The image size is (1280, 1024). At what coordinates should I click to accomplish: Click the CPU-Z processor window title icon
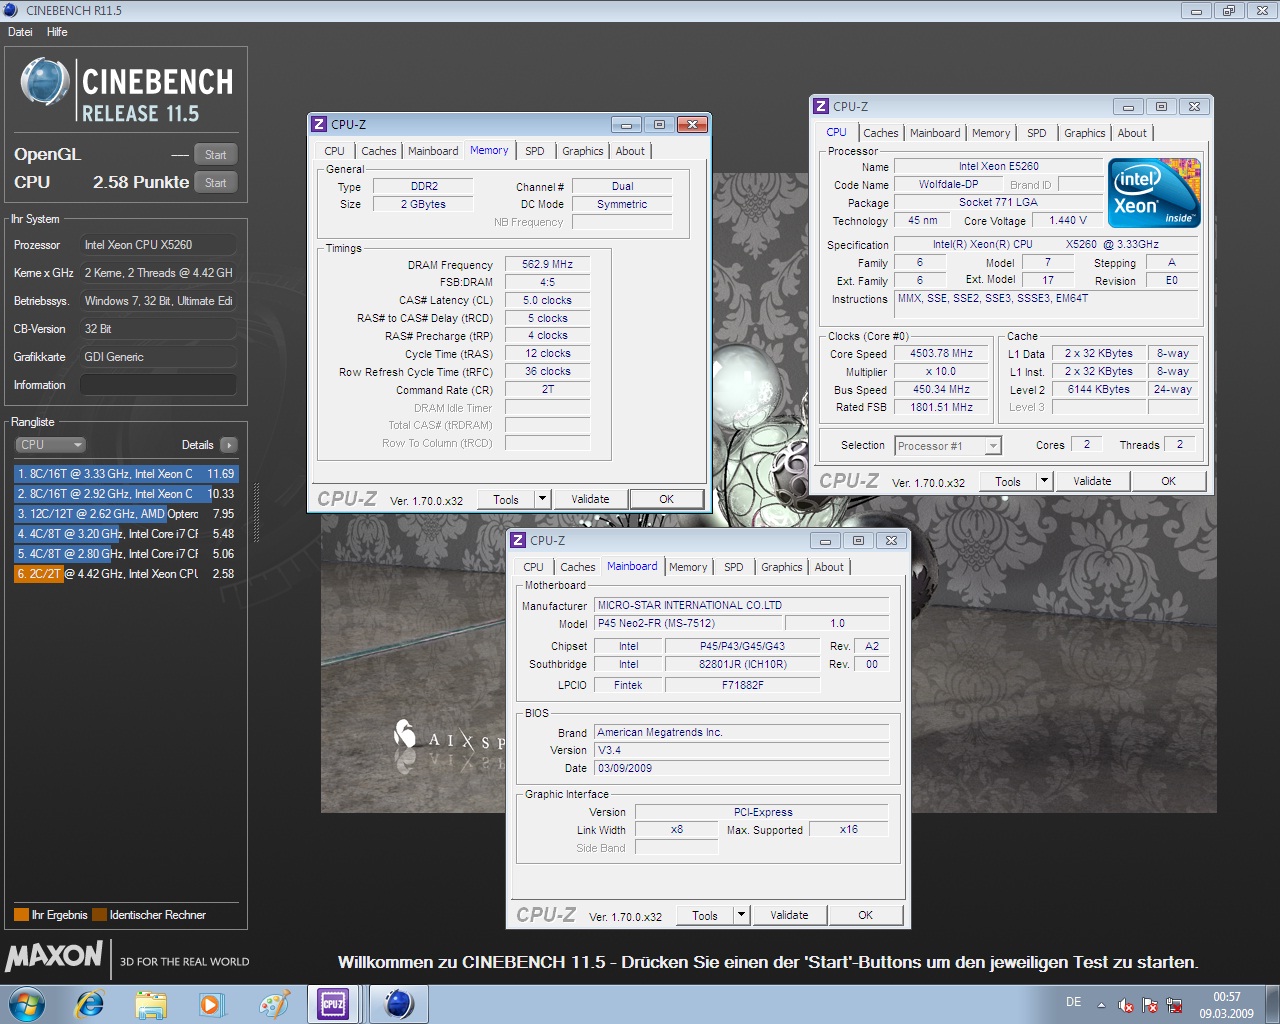click(x=821, y=106)
